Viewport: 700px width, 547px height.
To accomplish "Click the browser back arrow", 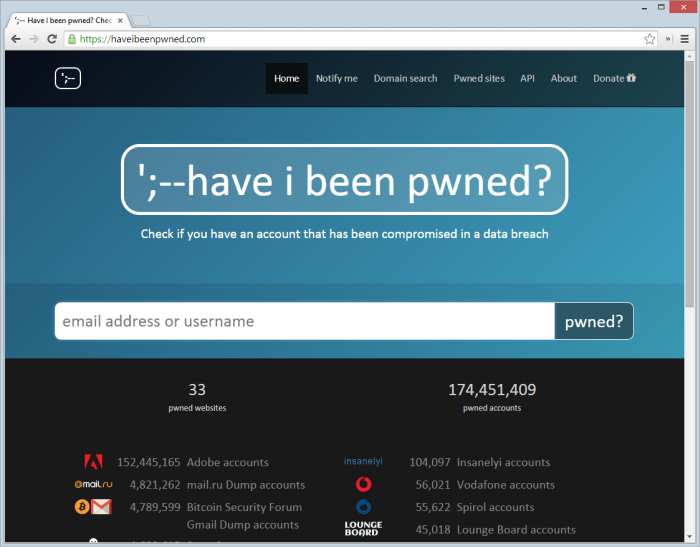I will 16,39.
